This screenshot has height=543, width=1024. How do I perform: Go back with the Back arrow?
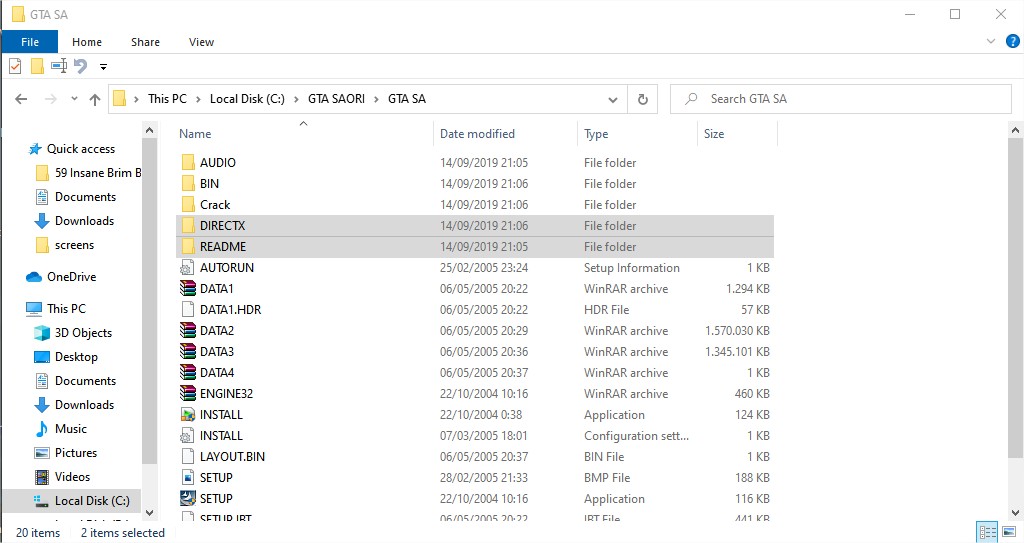[21, 99]
